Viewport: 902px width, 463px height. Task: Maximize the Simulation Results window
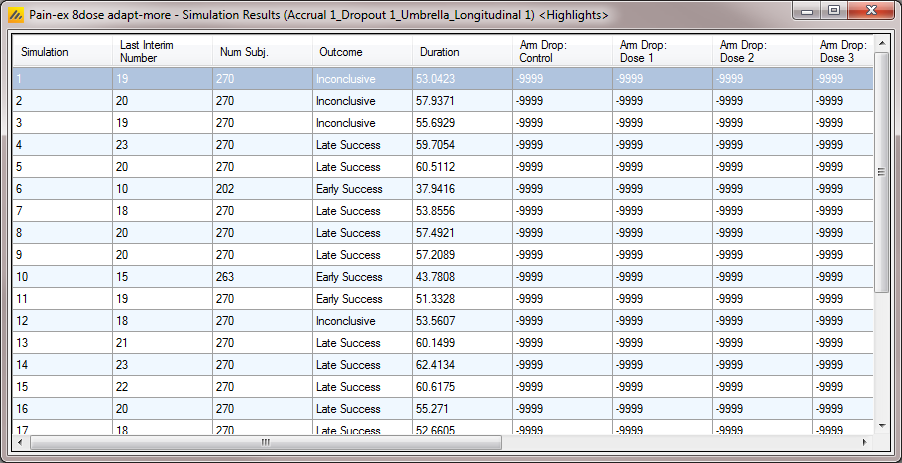point(833,11)
